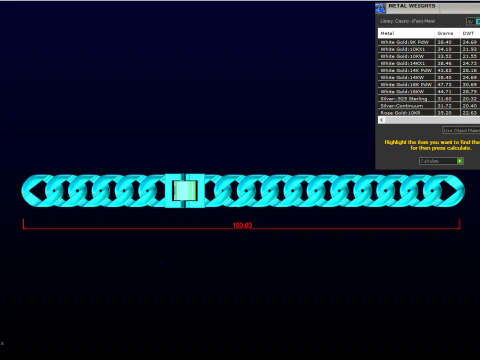
Task: Select the White Gold:10KW row
Action: click(429, 56)
